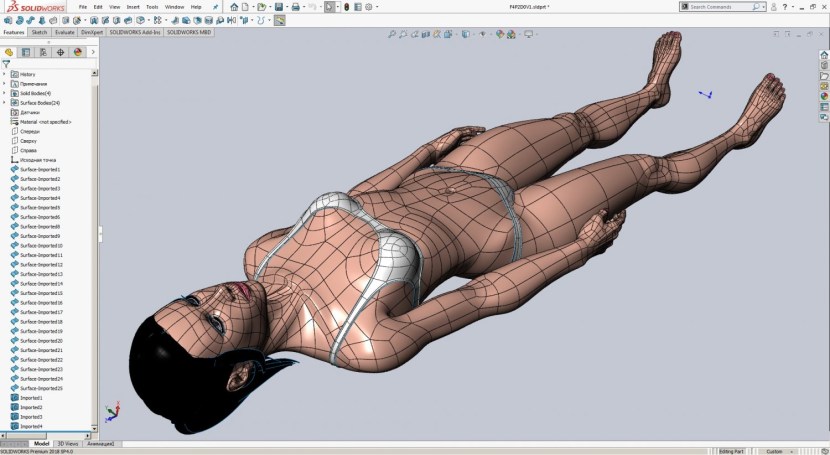Toggle the Hide/Show Items eye icon
The width and height of the screenshot is (830, 455).
(484, 34)
